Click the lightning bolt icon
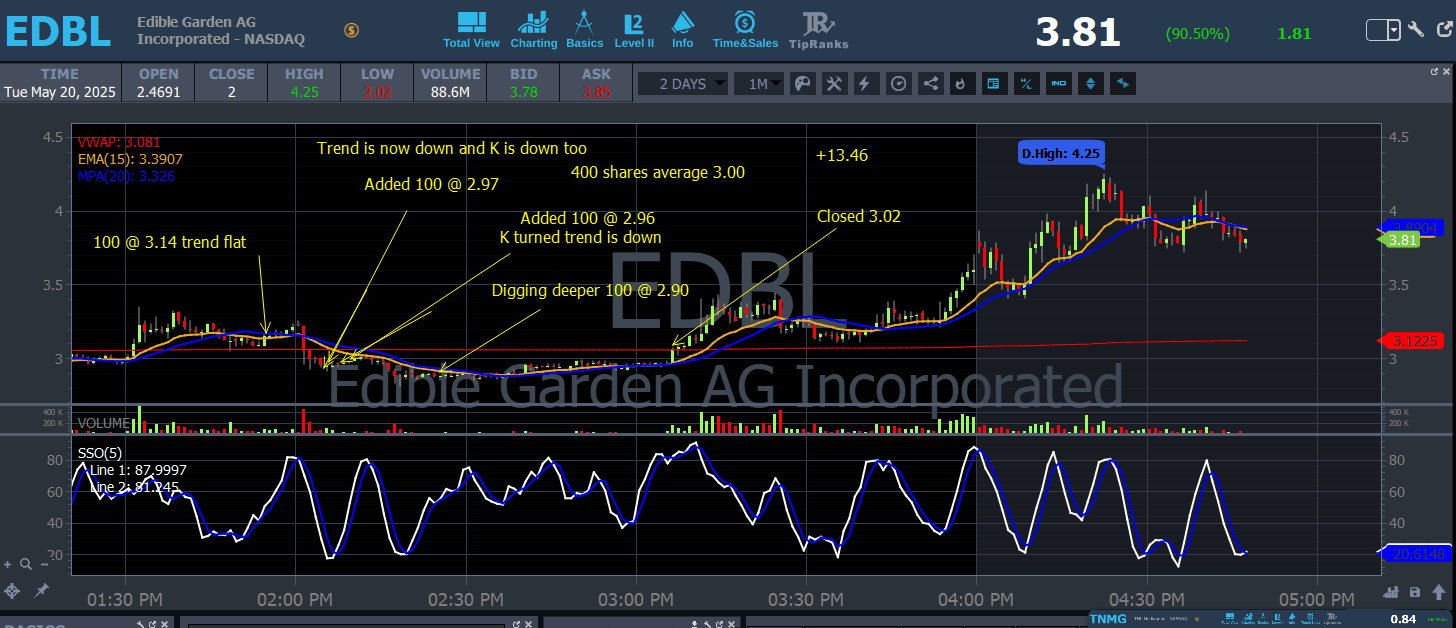1456x628 pixels. click(866, 84)
